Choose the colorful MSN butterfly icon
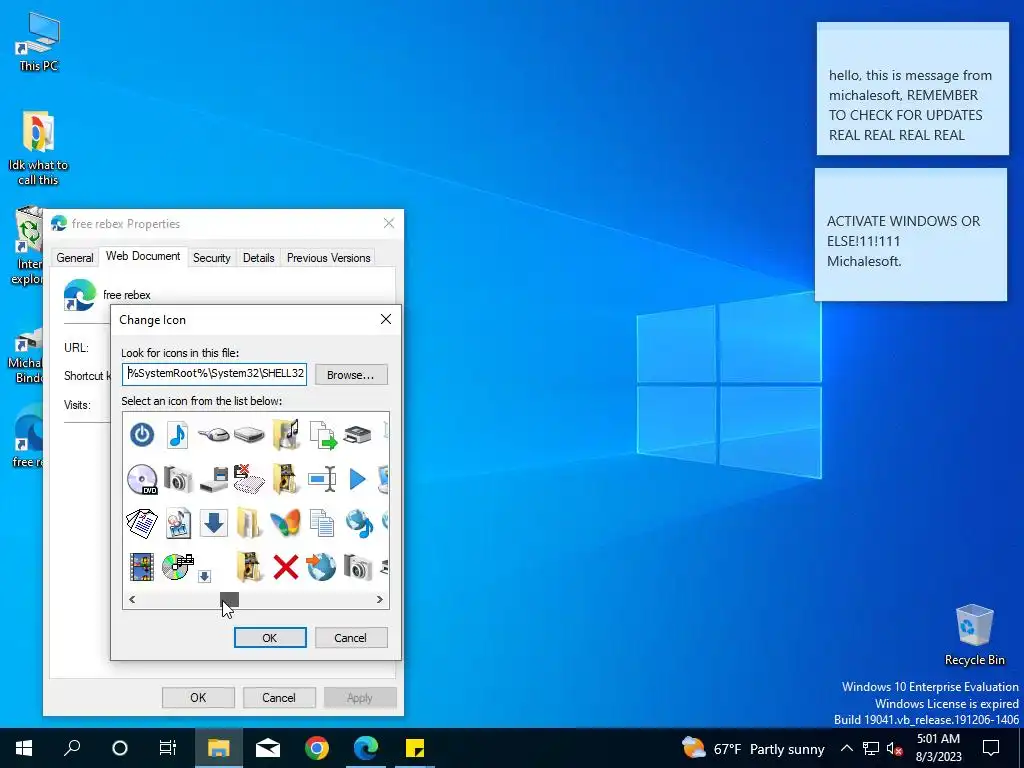 point(285,523)
